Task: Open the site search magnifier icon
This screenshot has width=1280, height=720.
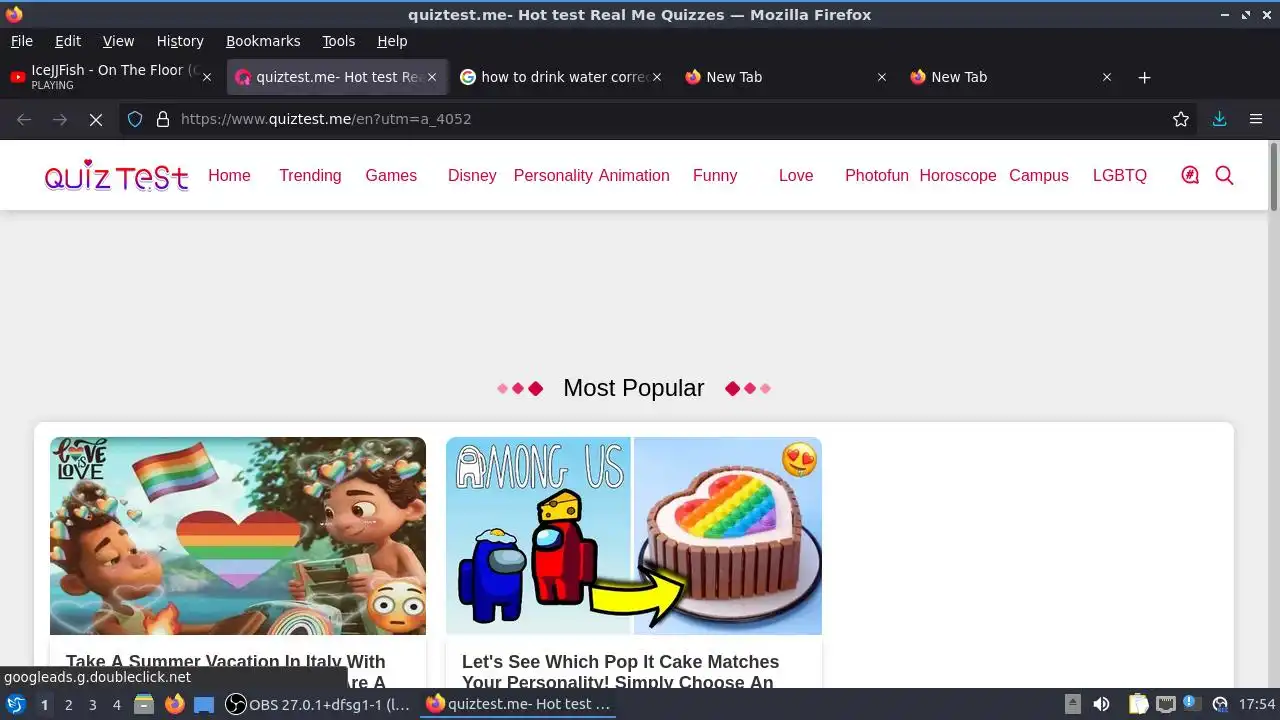Action: (1224, 175)
